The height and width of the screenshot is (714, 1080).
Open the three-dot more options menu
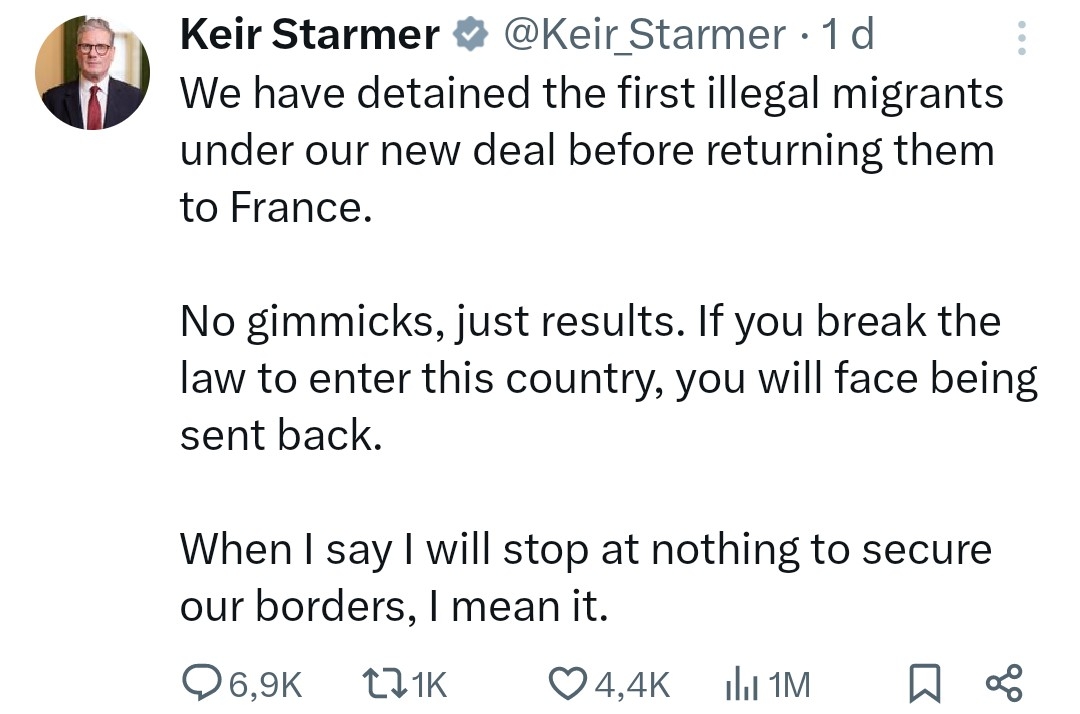(1021, 38)
